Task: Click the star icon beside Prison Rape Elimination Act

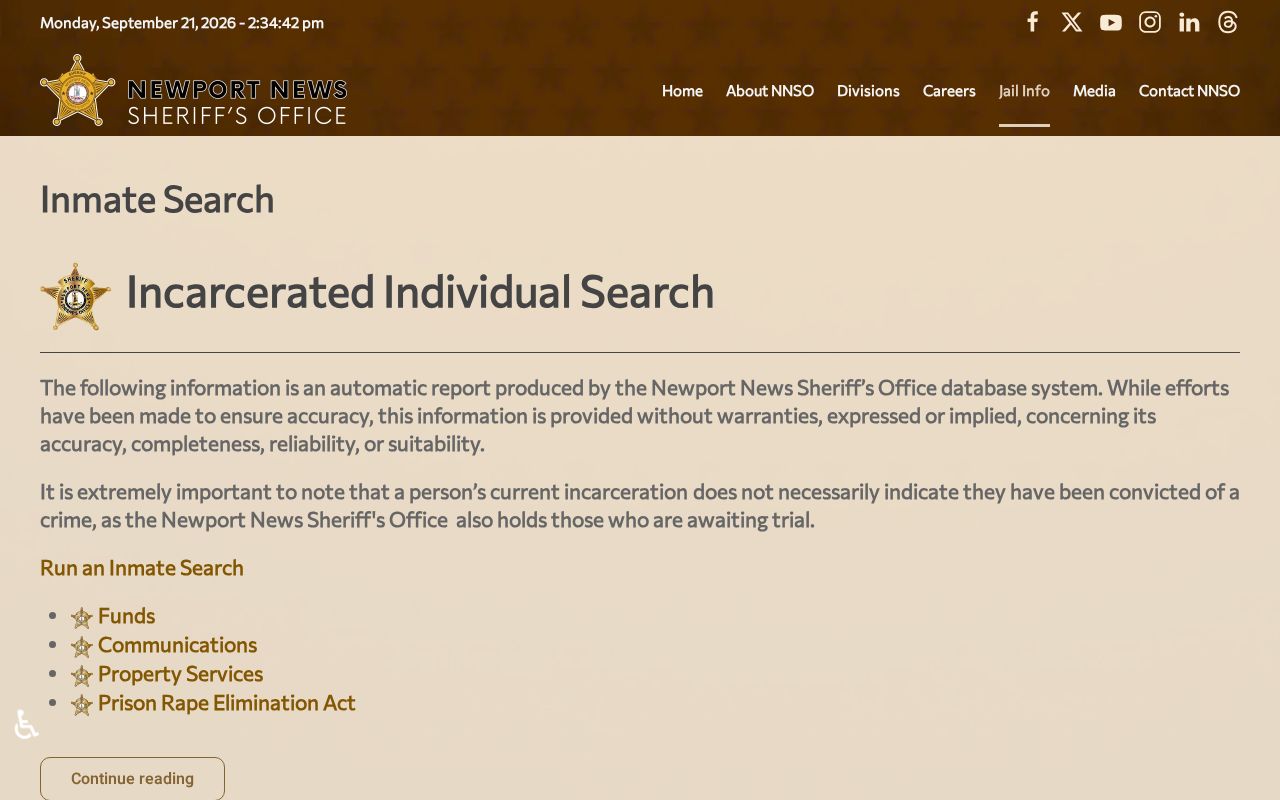Action: (x=82, y=705)
